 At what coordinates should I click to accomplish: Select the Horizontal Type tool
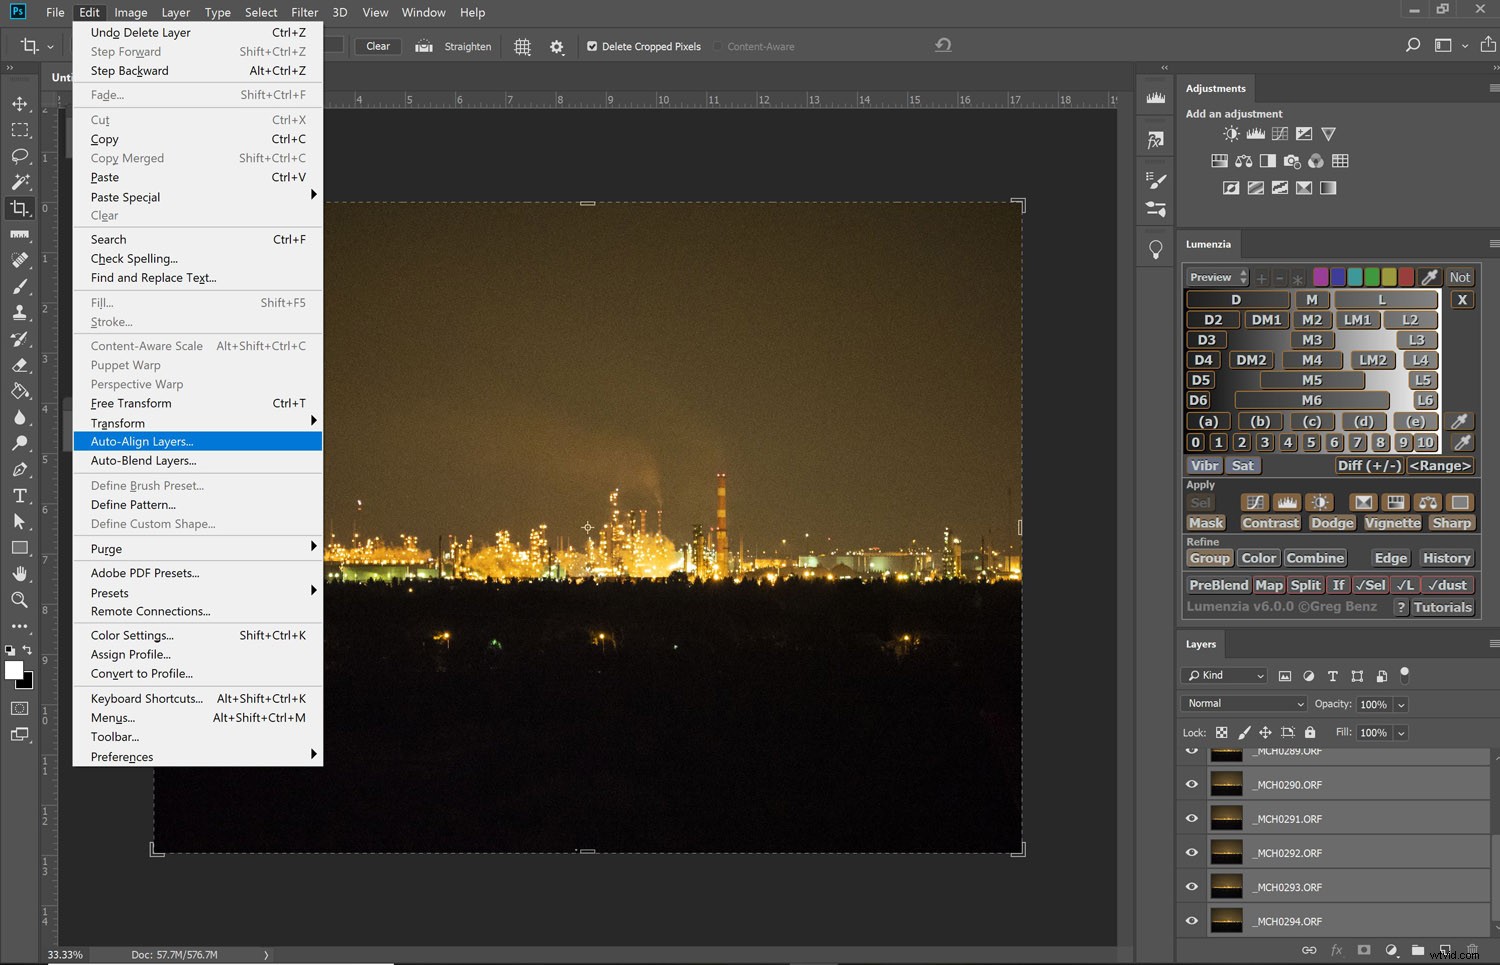20,495
